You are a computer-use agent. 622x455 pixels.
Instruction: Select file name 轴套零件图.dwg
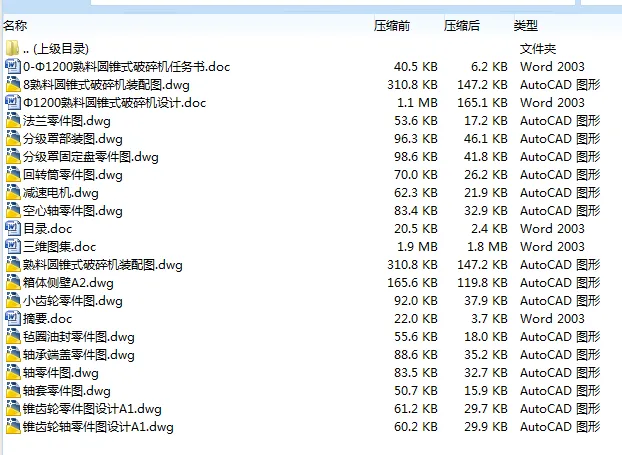pyautogui.click(x=67, y=391)
